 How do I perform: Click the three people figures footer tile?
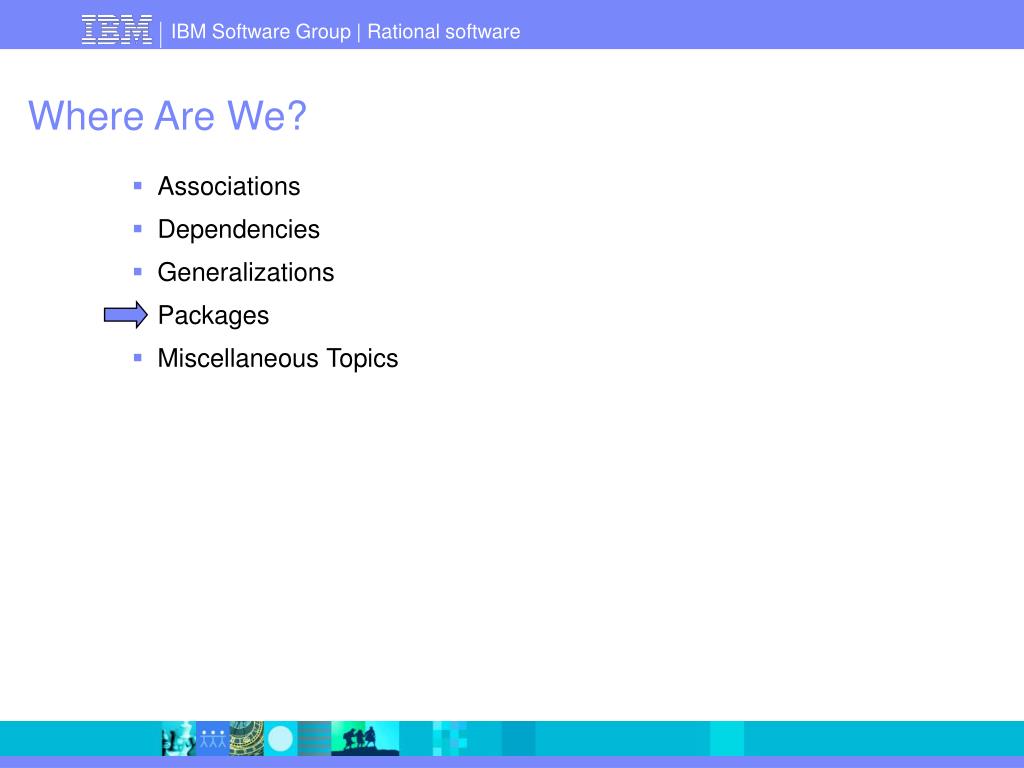click(213, 739)
